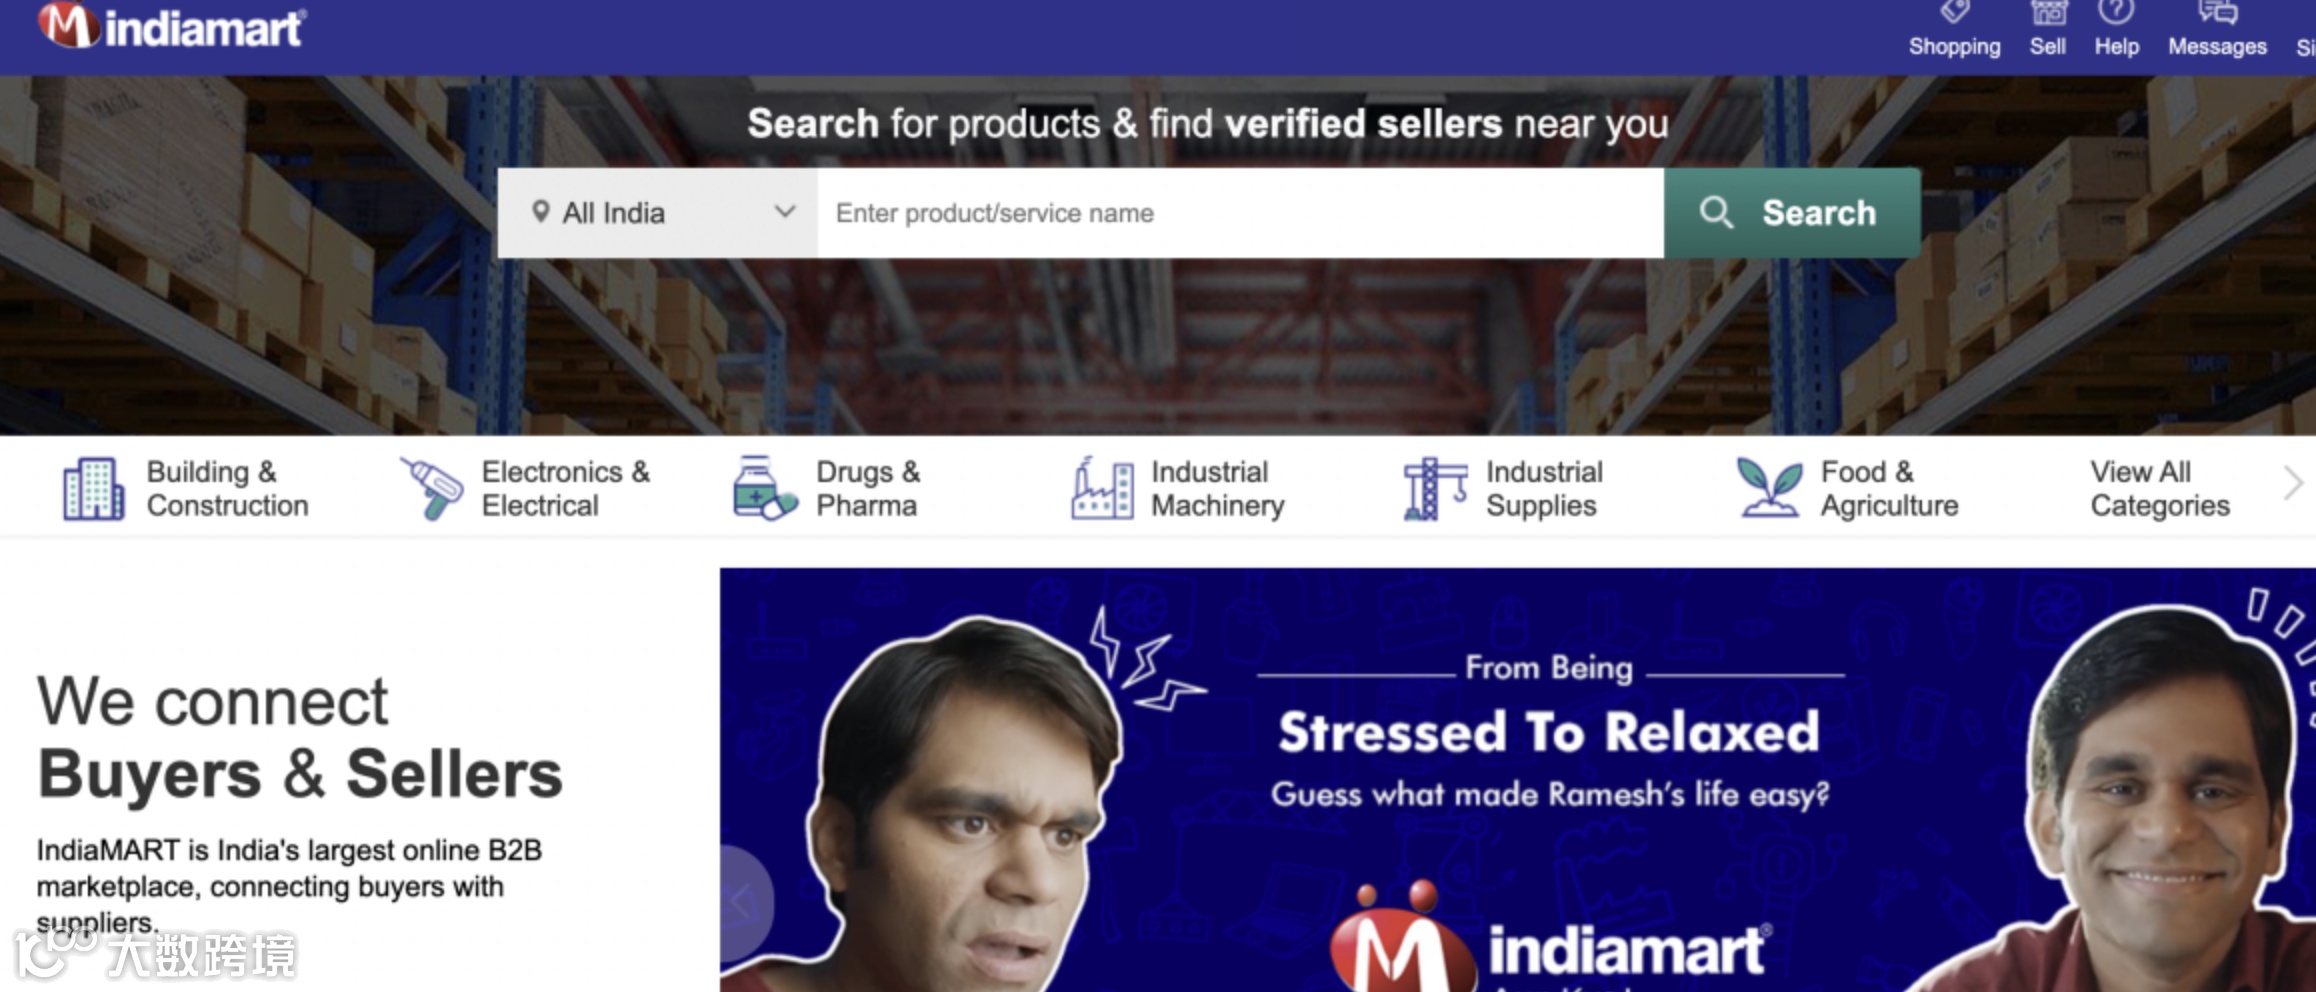Click the Building & Construction building icon

pos(93,488)
